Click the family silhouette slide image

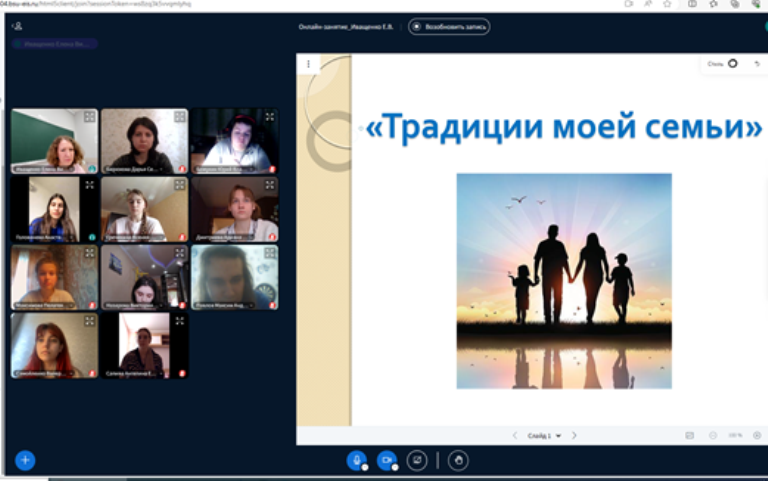point(564,280)
